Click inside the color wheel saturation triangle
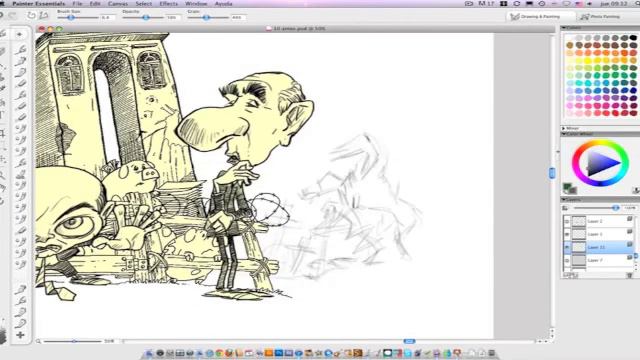The height and width of the screenshot is (360, 640). coord(600,164)
